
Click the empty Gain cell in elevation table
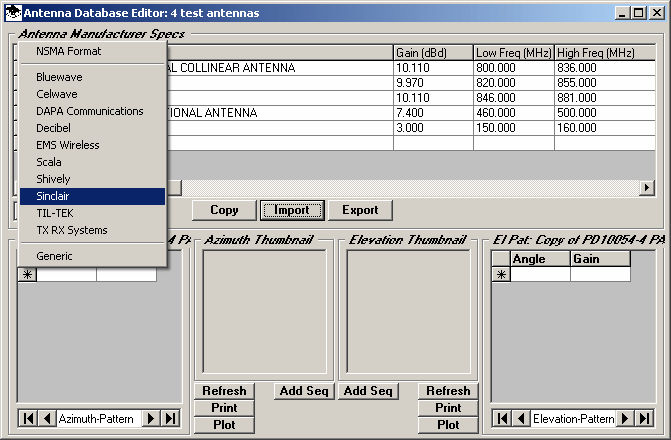pos(600,274)
